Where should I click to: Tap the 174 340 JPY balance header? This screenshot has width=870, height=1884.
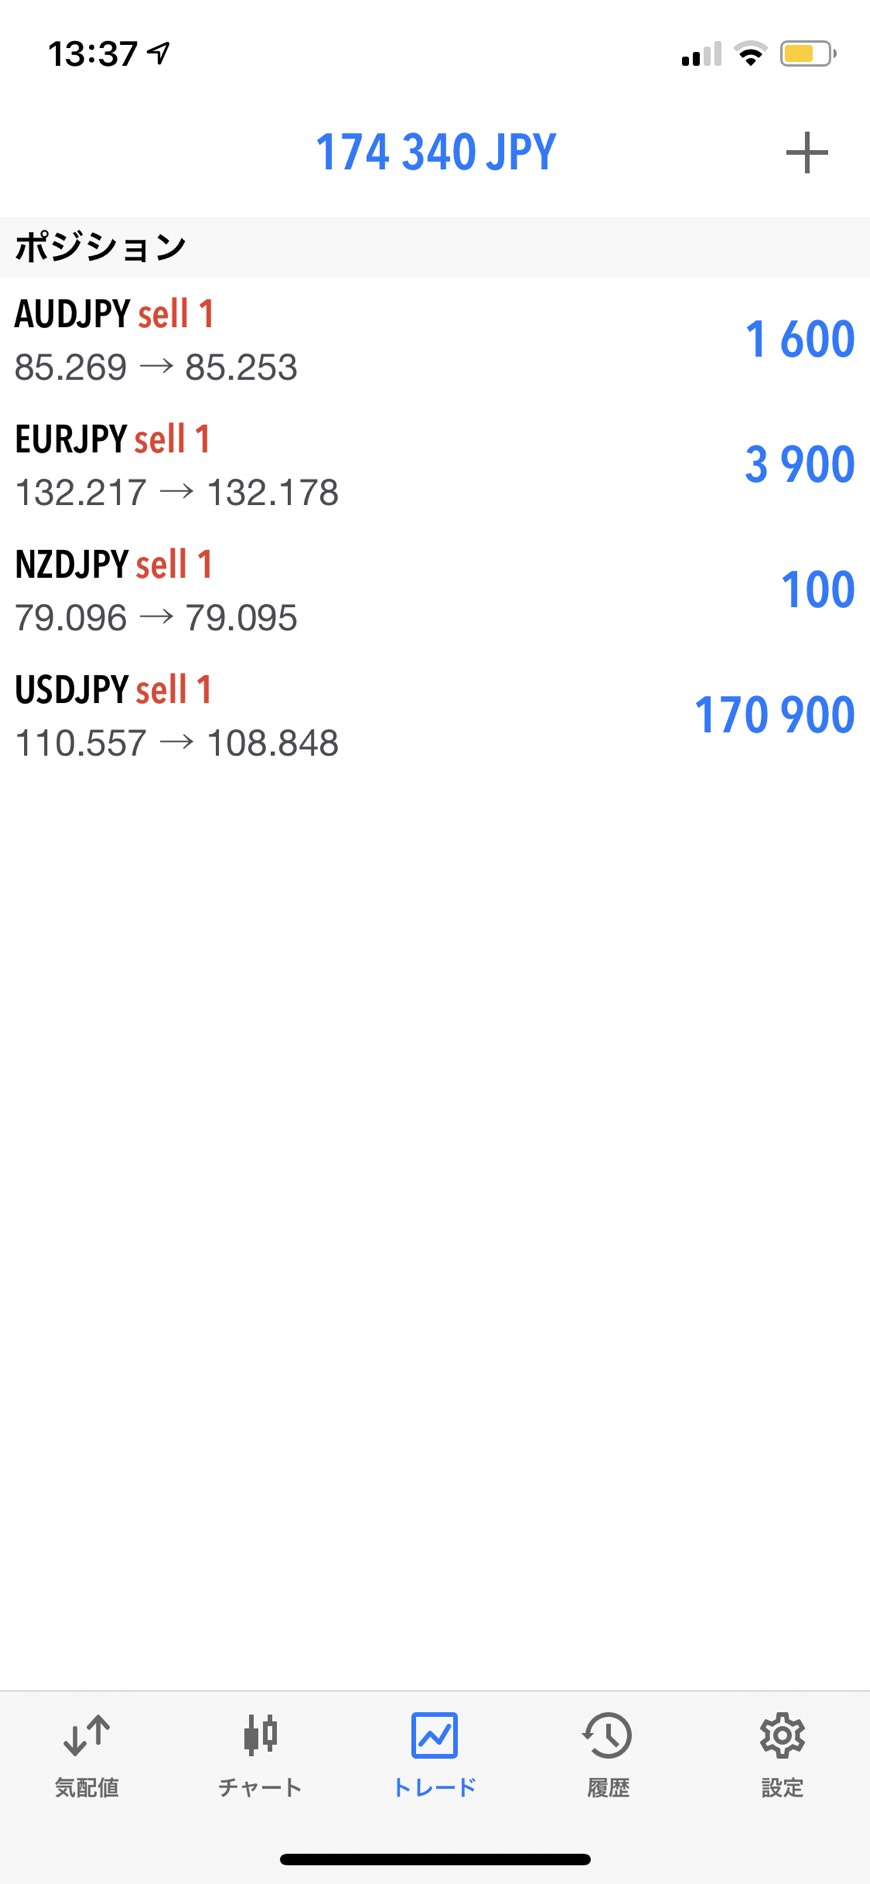(435, 153)
